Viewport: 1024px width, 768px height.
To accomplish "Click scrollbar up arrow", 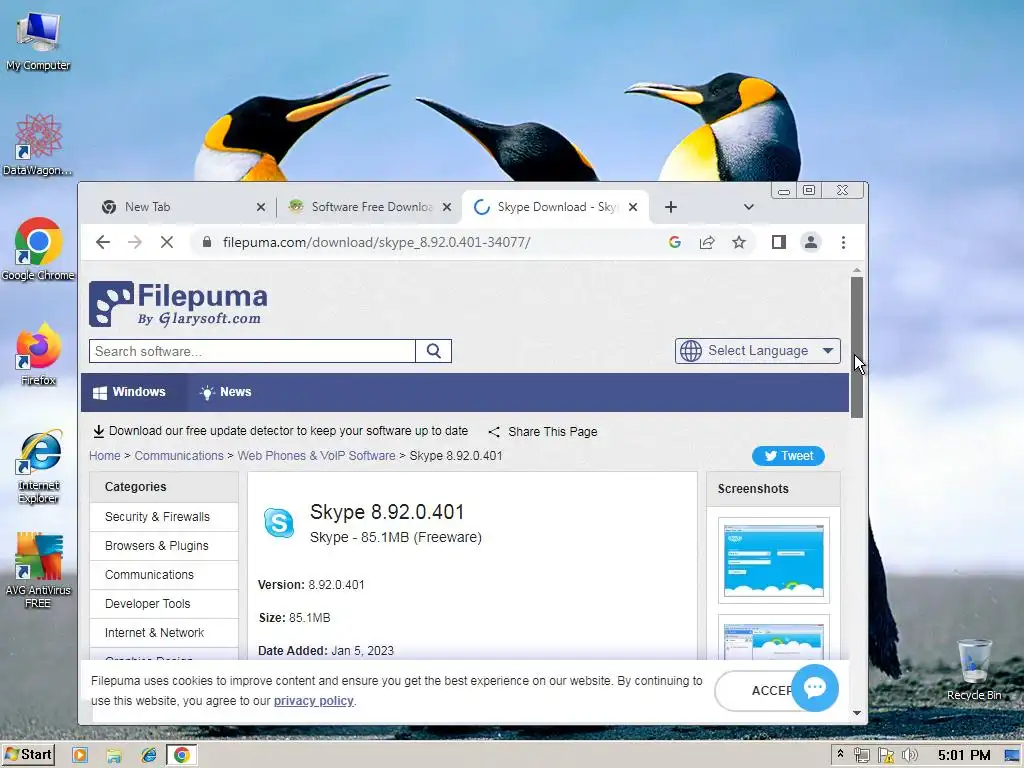I will [x=857, y=270].
